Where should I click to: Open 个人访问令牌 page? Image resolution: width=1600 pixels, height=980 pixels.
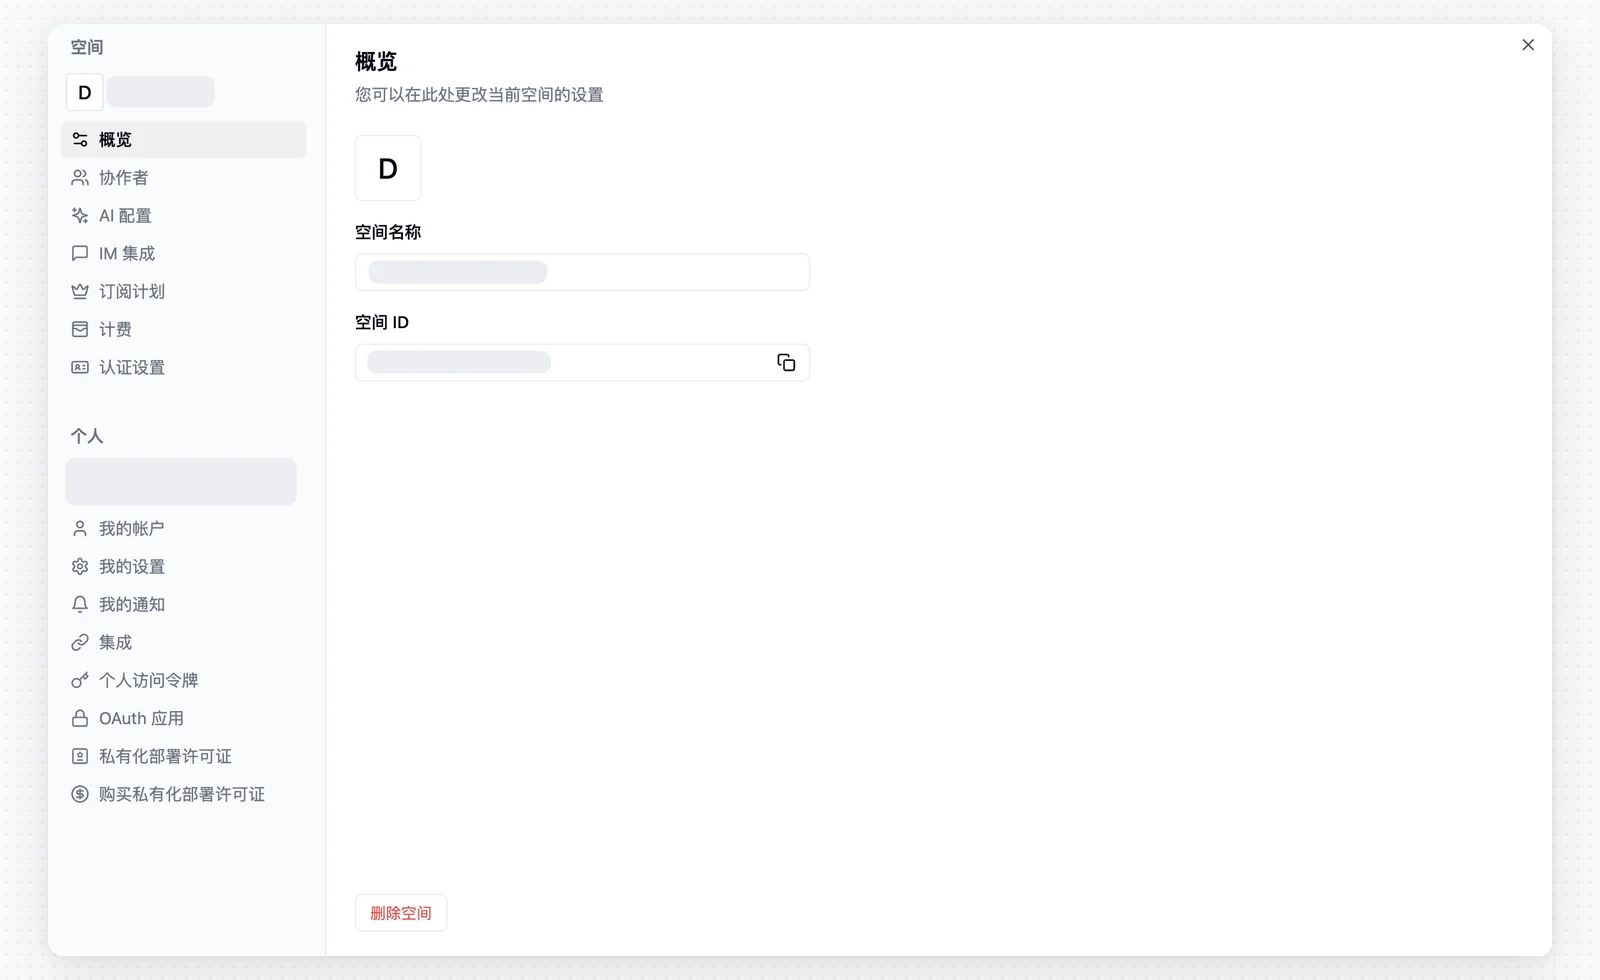point(184,681)
